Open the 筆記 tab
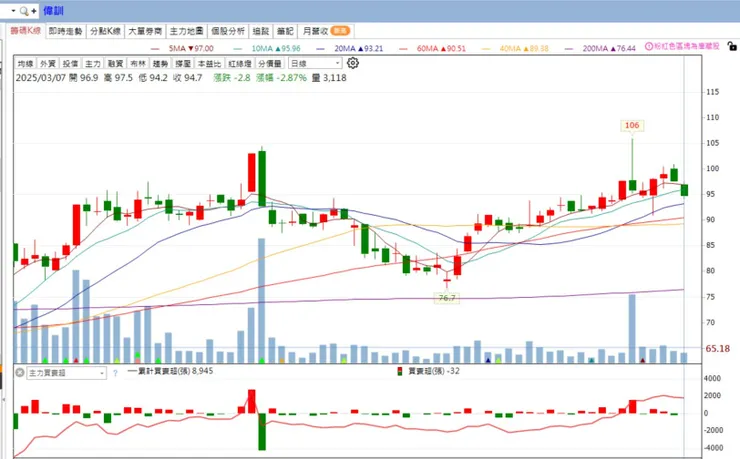740x459 pixels. click(x=285, y=31)
